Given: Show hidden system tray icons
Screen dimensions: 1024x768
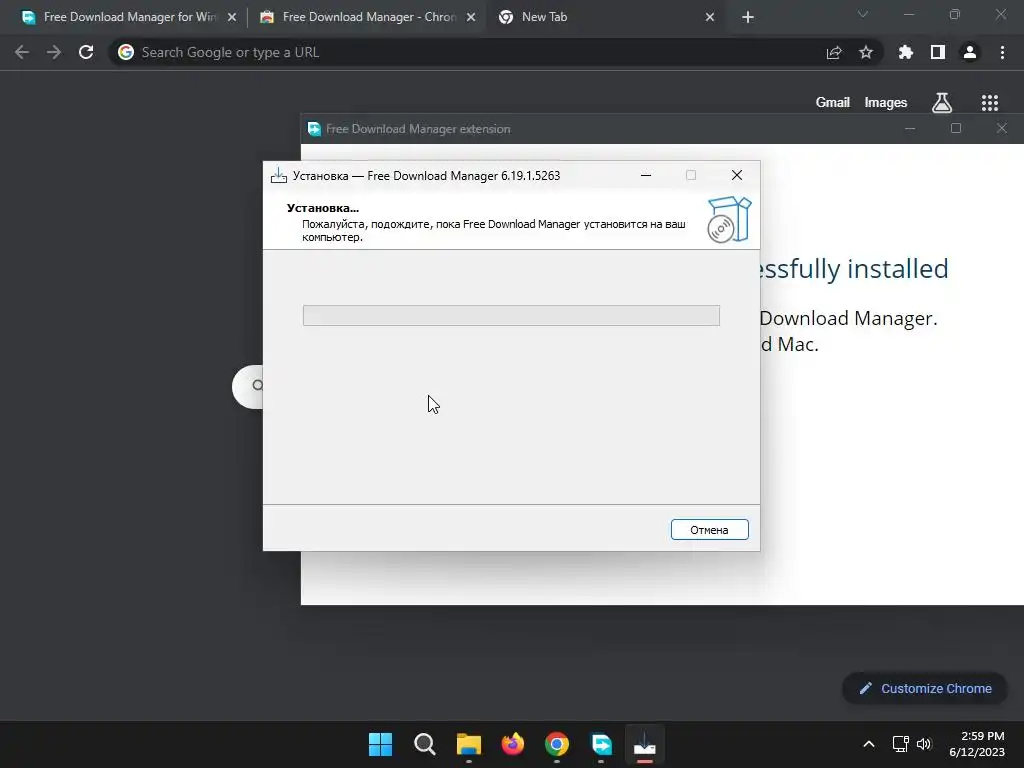Looking at the screenshot, I should point(869,744).
